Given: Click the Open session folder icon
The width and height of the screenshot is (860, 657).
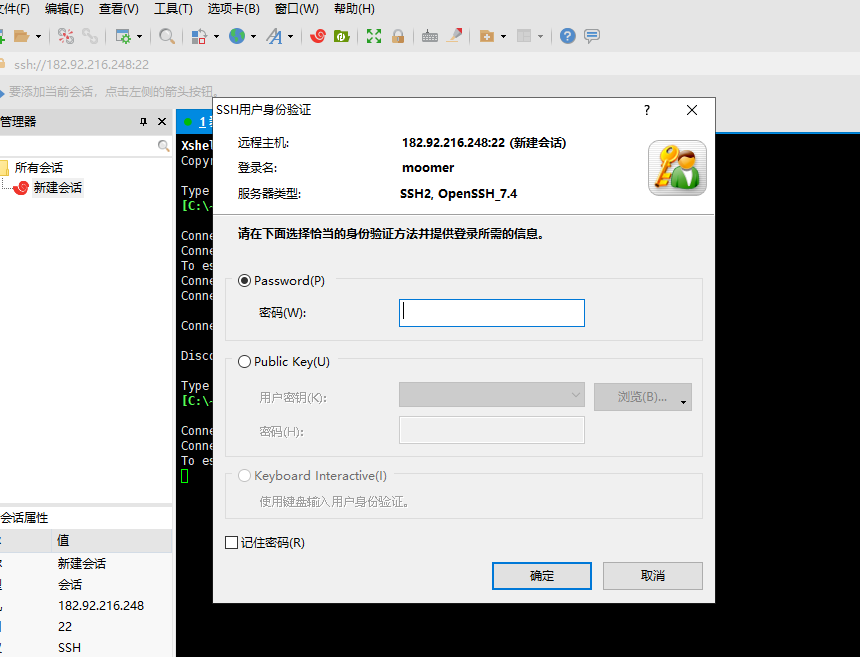Looking at the screenshot, I should pos(21,36).
